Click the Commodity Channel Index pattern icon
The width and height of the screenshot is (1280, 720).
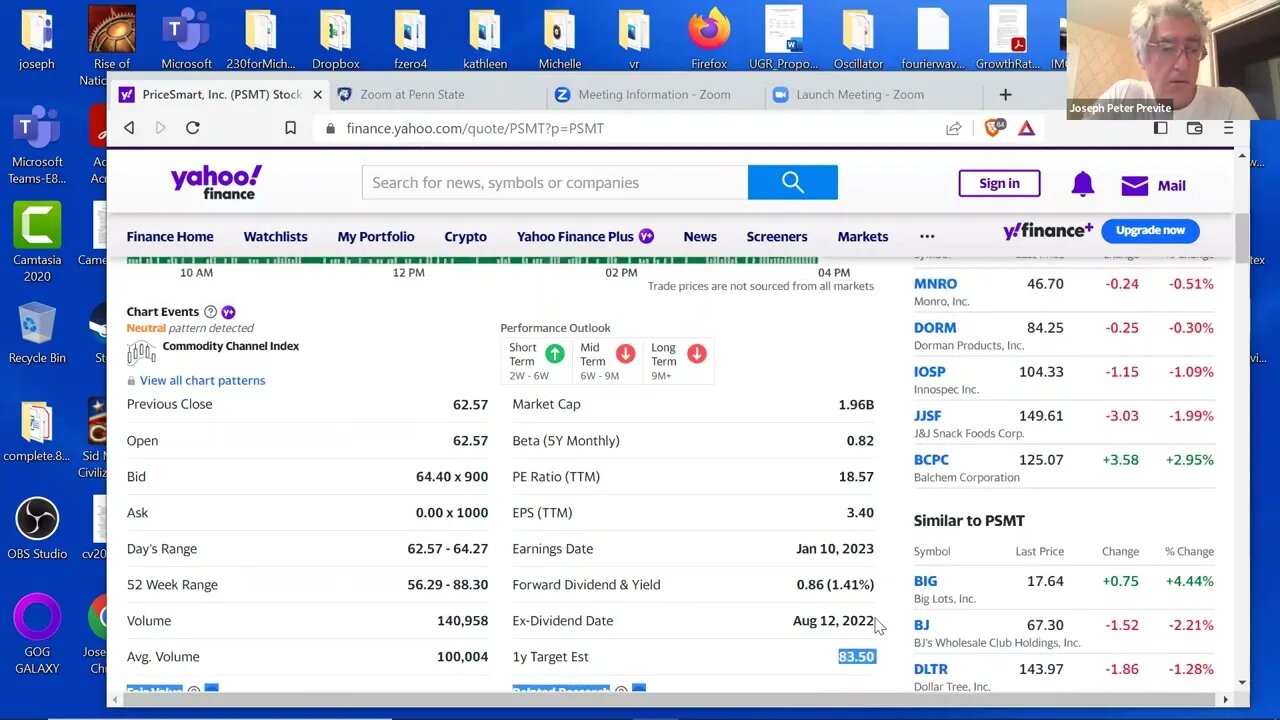141,352
